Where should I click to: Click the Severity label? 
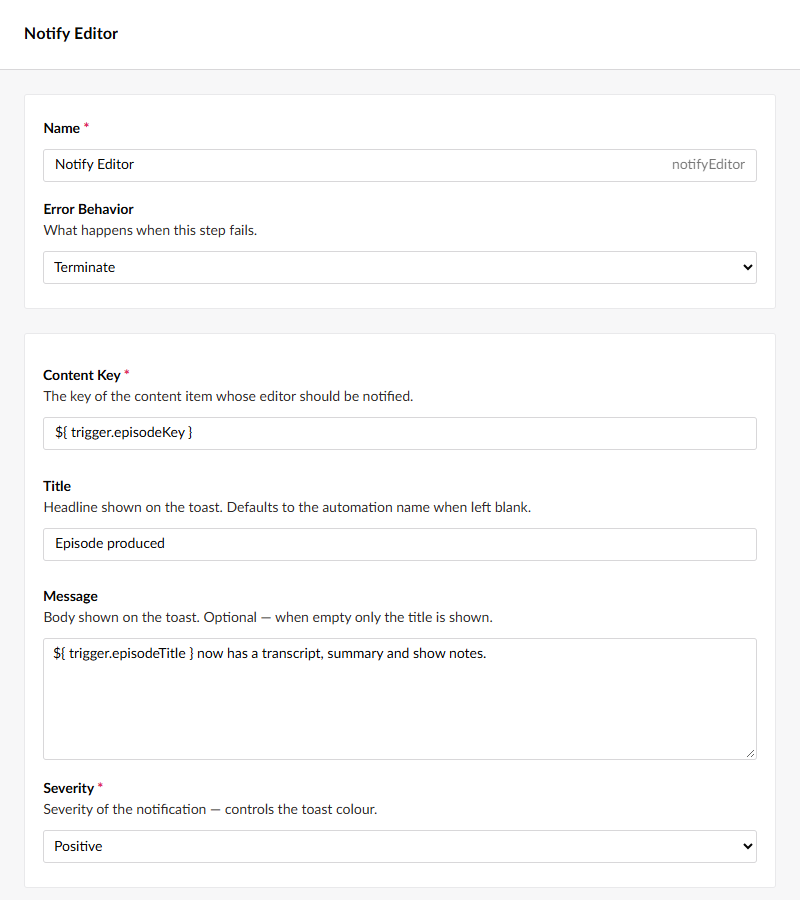68,788
